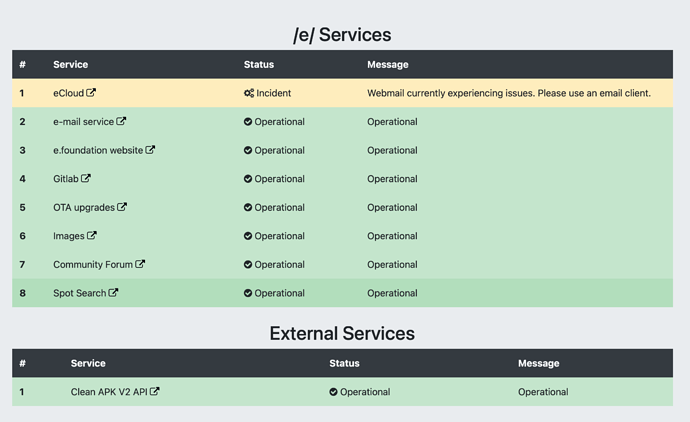Open the Spot Search external link icon
This screenshot has width=690, height=422.
point(113,293)
